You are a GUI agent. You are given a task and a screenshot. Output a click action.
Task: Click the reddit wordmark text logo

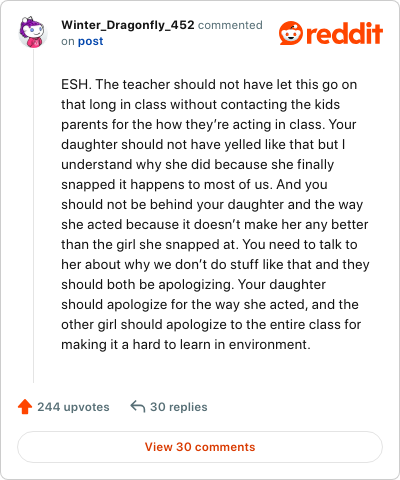(x=344, y=34)
